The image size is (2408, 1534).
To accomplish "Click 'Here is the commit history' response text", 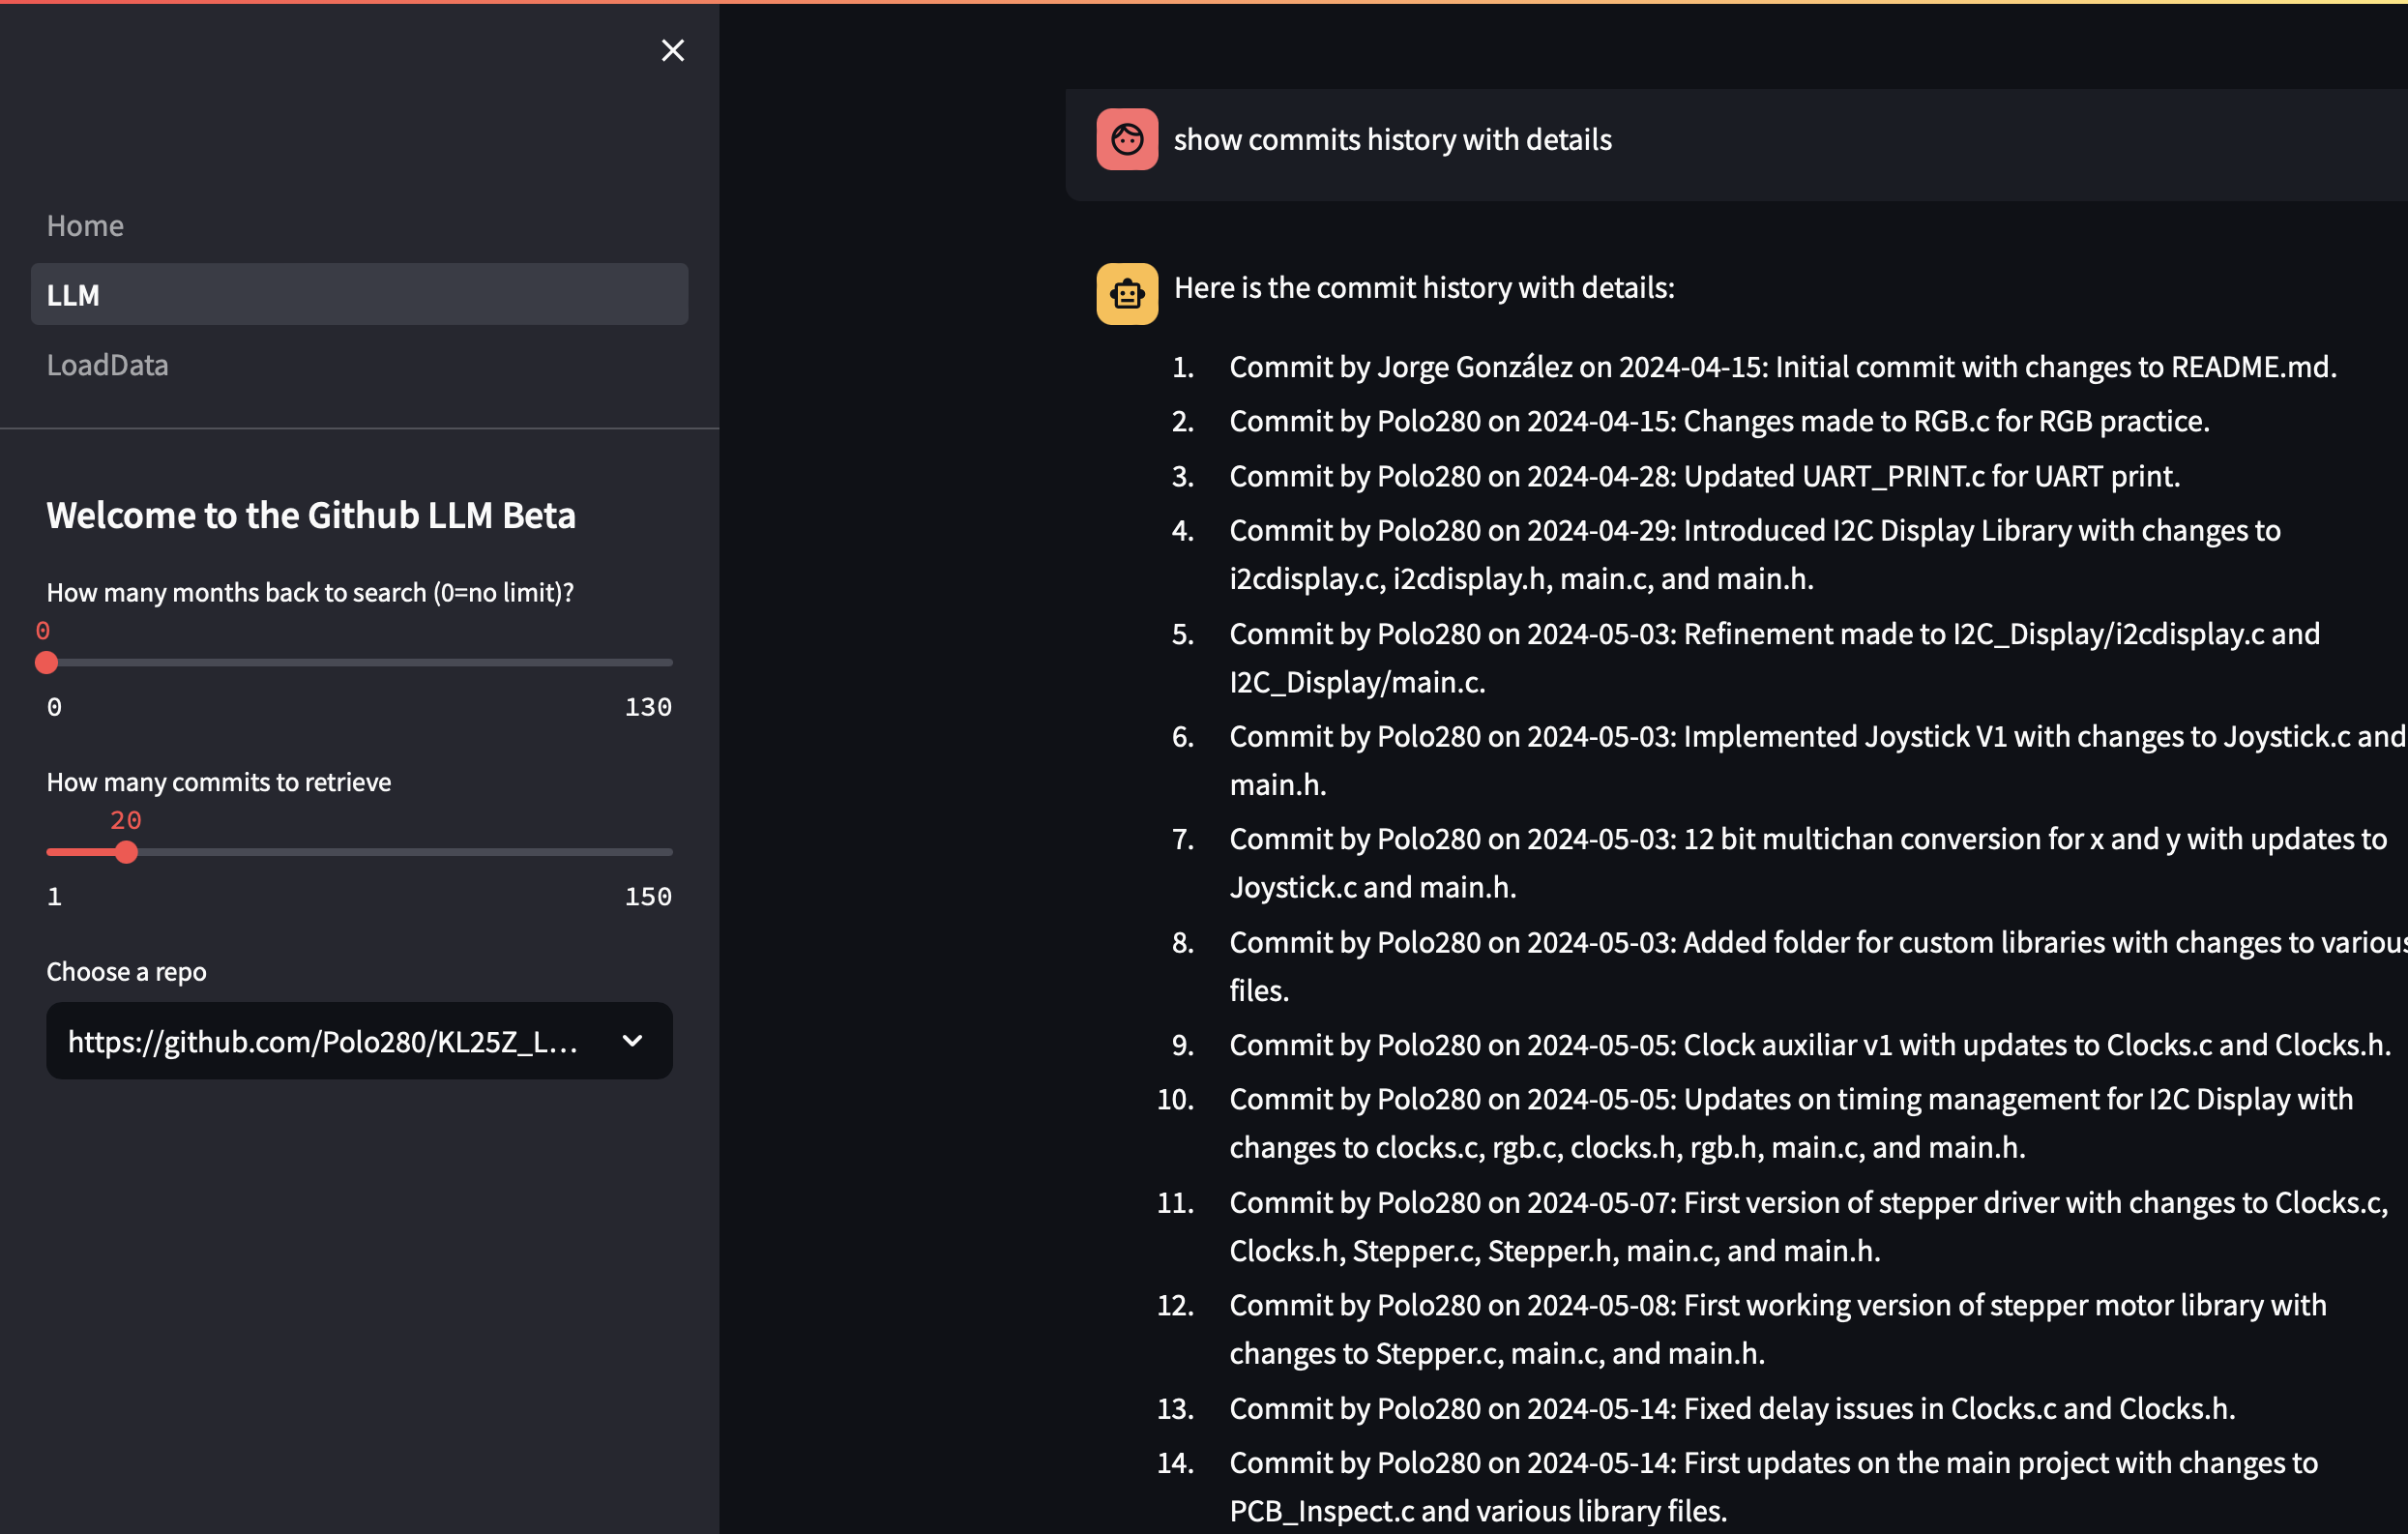I will pos(1422,287).
